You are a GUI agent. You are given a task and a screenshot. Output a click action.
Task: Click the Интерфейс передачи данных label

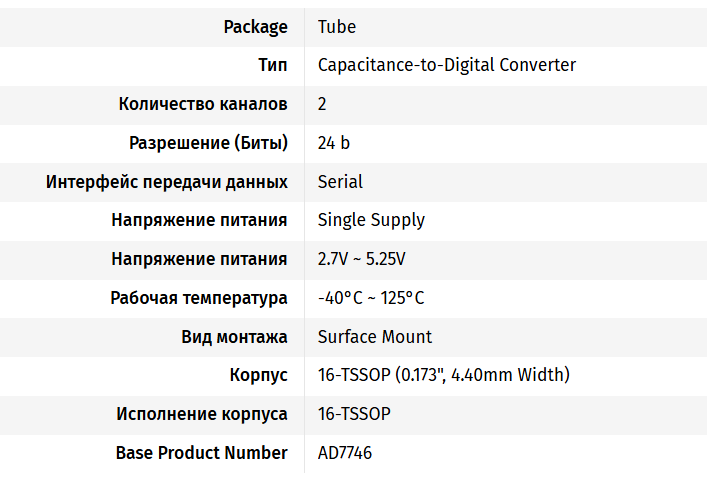coord(167,182)
